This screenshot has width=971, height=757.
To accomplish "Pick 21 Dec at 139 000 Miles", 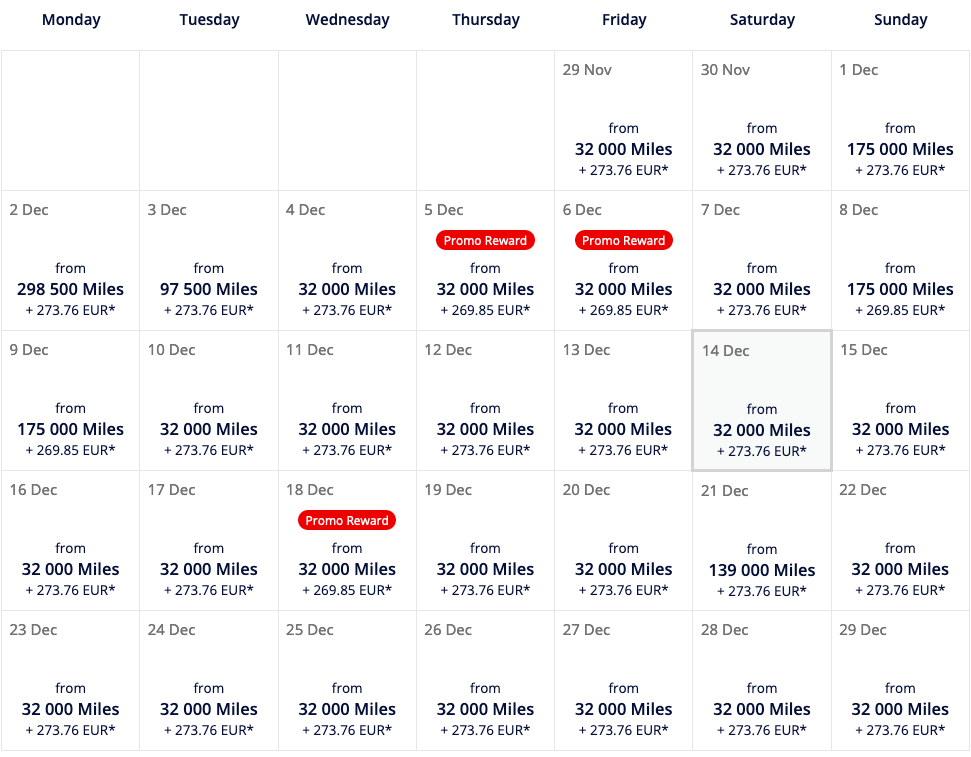I will 762,541.
